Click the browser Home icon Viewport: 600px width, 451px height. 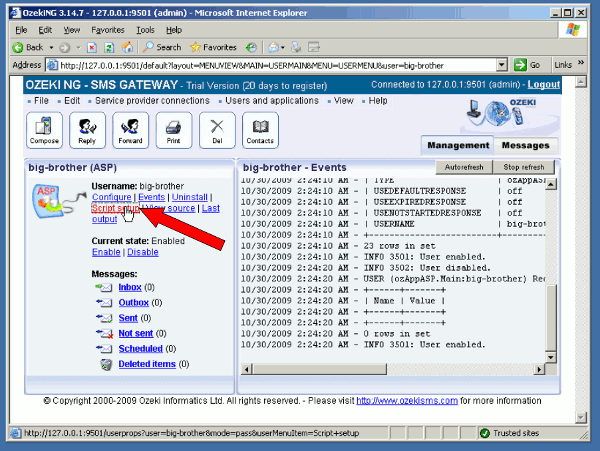(127, 47)
